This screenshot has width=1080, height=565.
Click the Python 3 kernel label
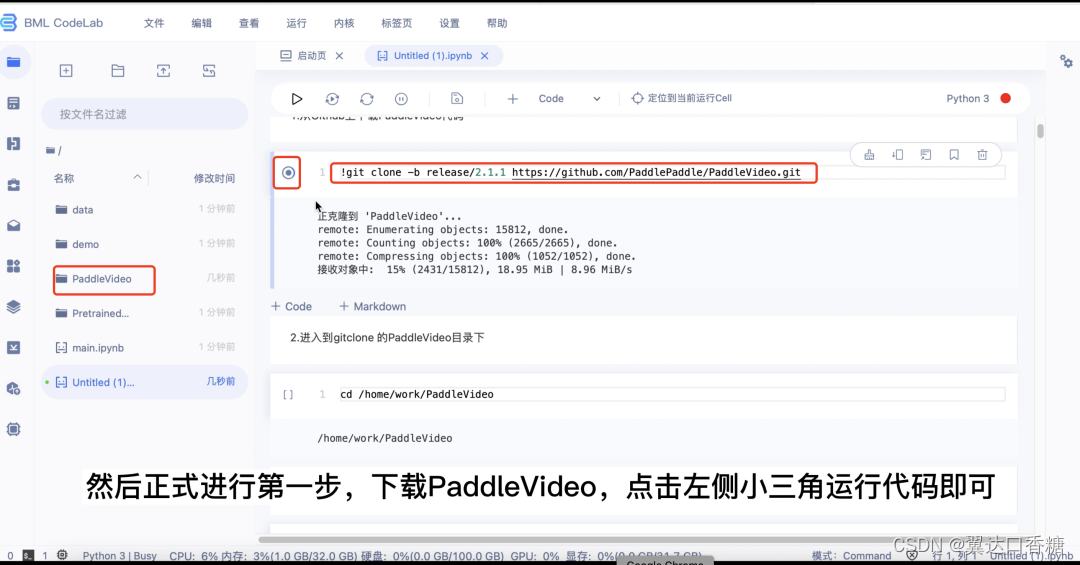click(x=967, y=99)
